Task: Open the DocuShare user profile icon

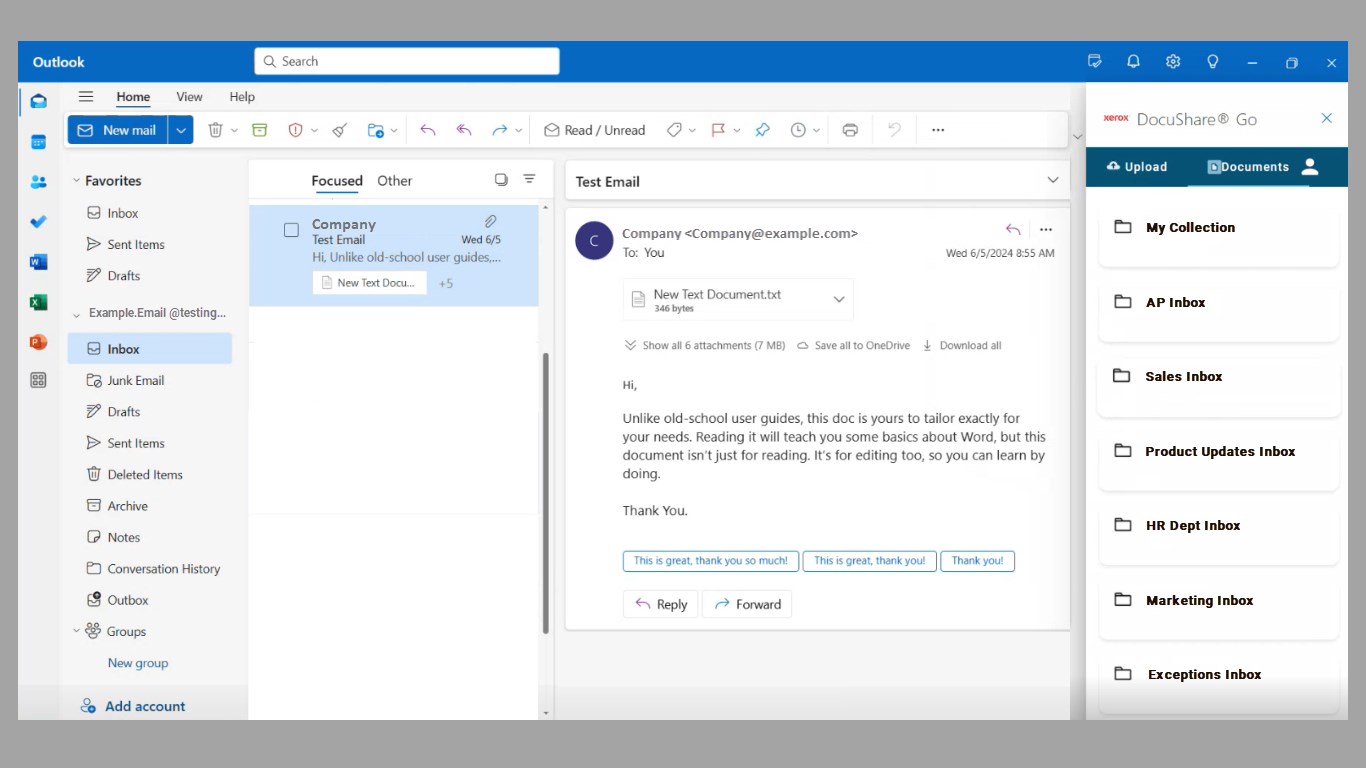Action: 1310,167
